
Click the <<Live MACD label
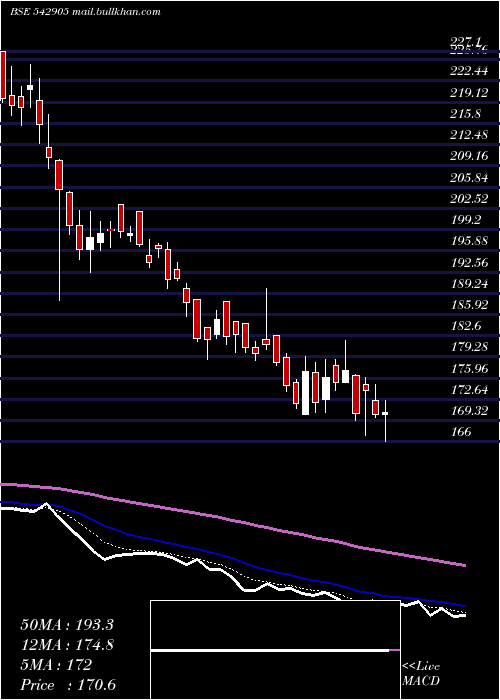tap(421, 674)
